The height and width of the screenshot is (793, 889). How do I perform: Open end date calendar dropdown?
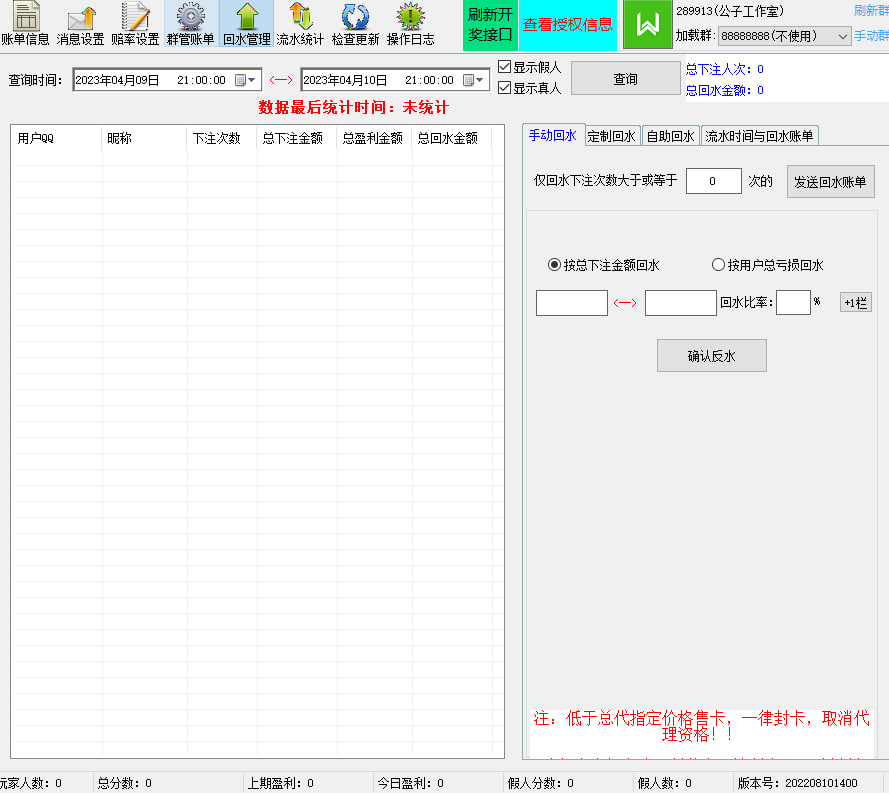(x=474, y=80)
